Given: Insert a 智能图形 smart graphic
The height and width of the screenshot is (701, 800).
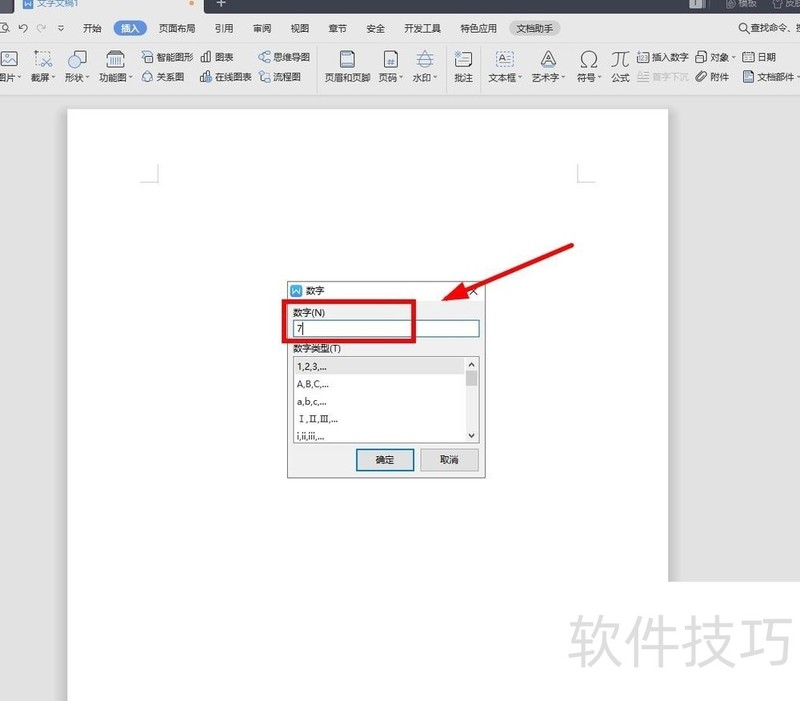Looking at the screenshot, I should [167, 57].
